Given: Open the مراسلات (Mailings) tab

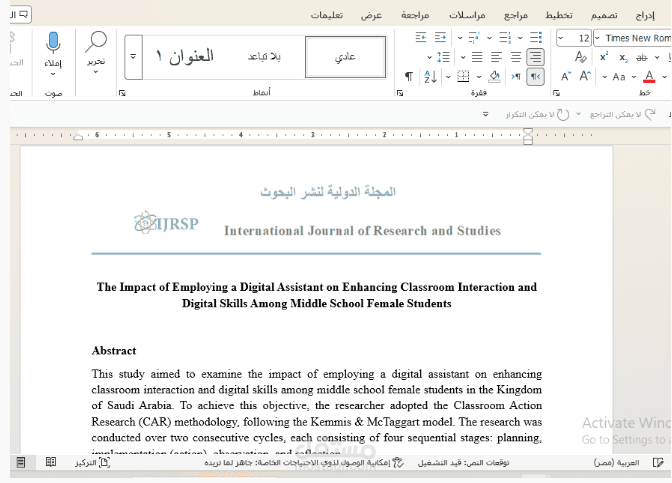Looking at the screenshot, I should coord(467,15).
